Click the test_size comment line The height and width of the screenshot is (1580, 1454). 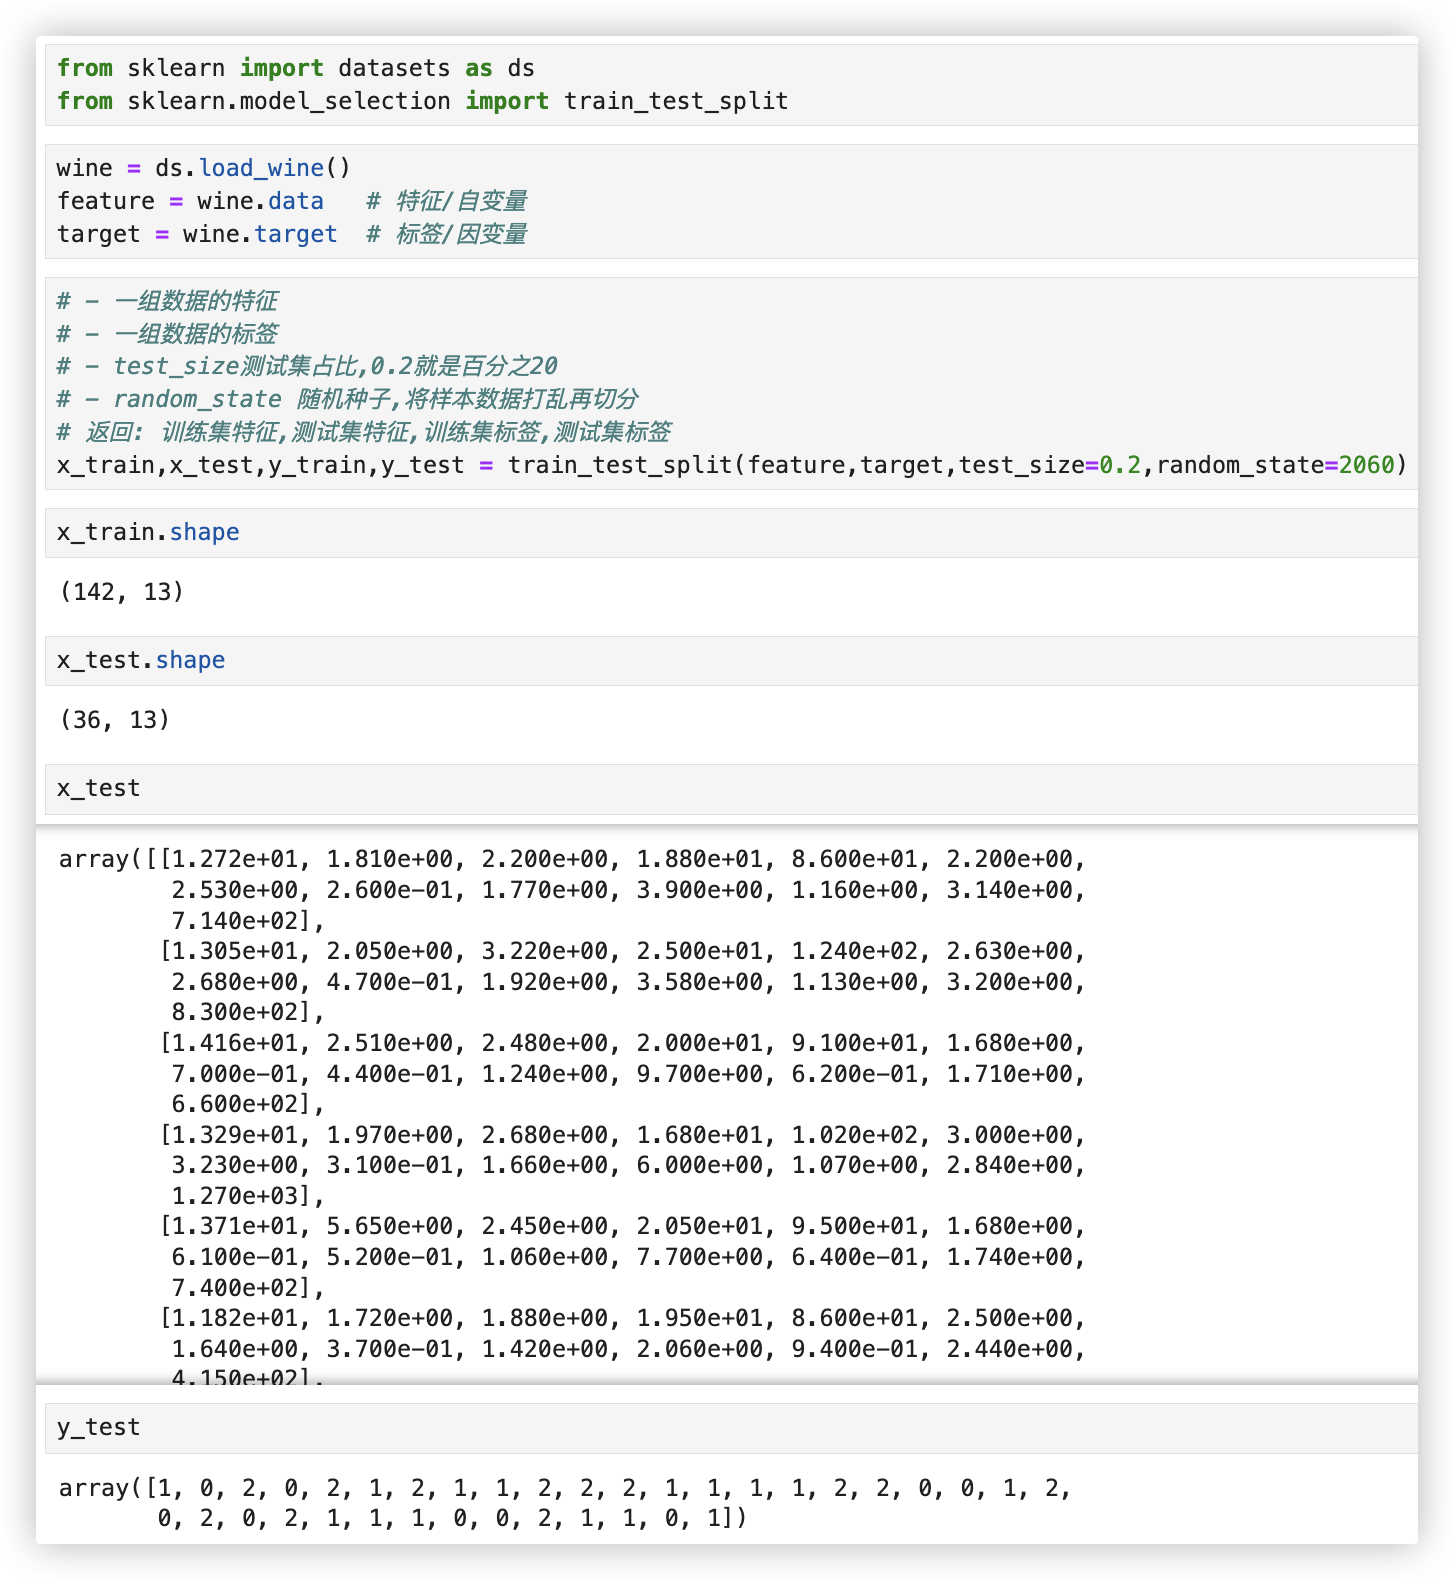[x=307, y=366]
